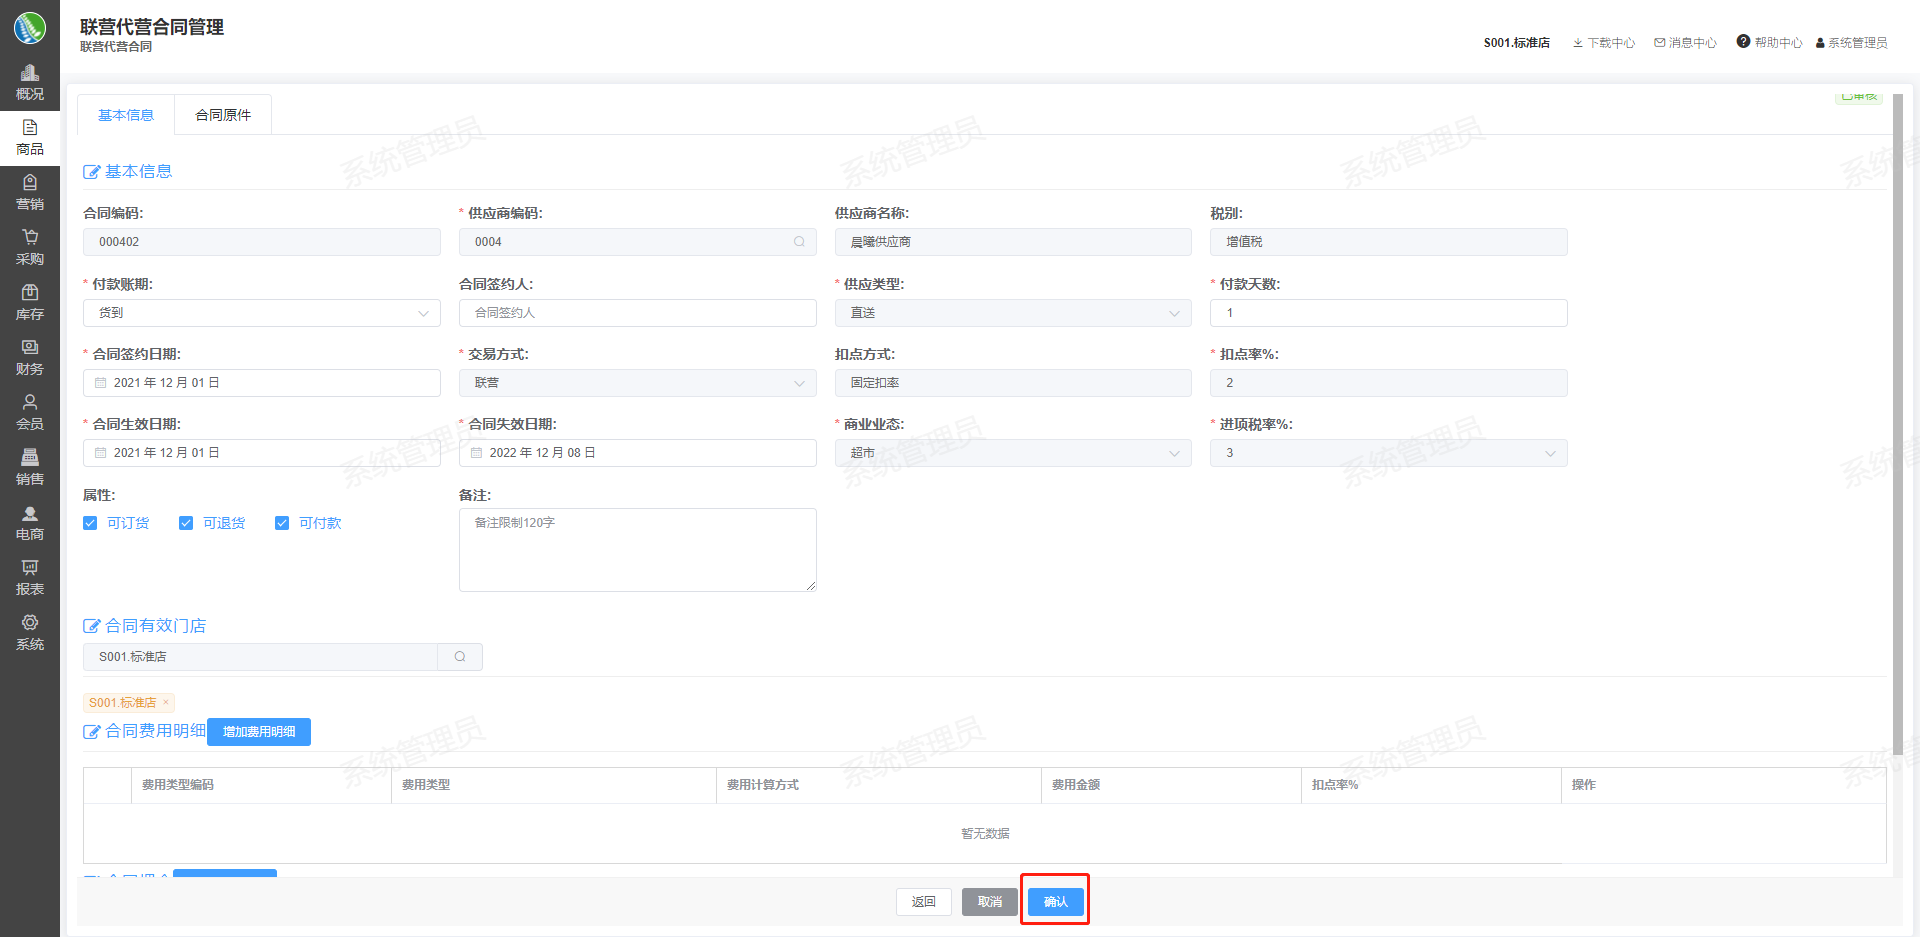This screenshot has height=937, width=1920.
Task: Click the 合同签约人 input field
Action: pyautogui.click(x=638, y=313)
